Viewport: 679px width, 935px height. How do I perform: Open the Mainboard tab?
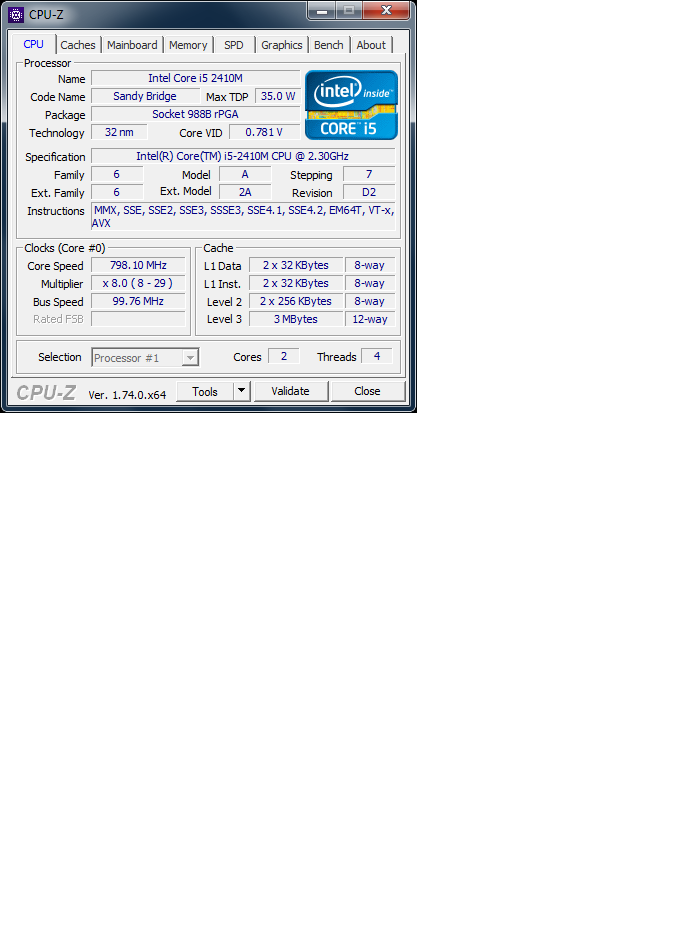tap(132, 45)
